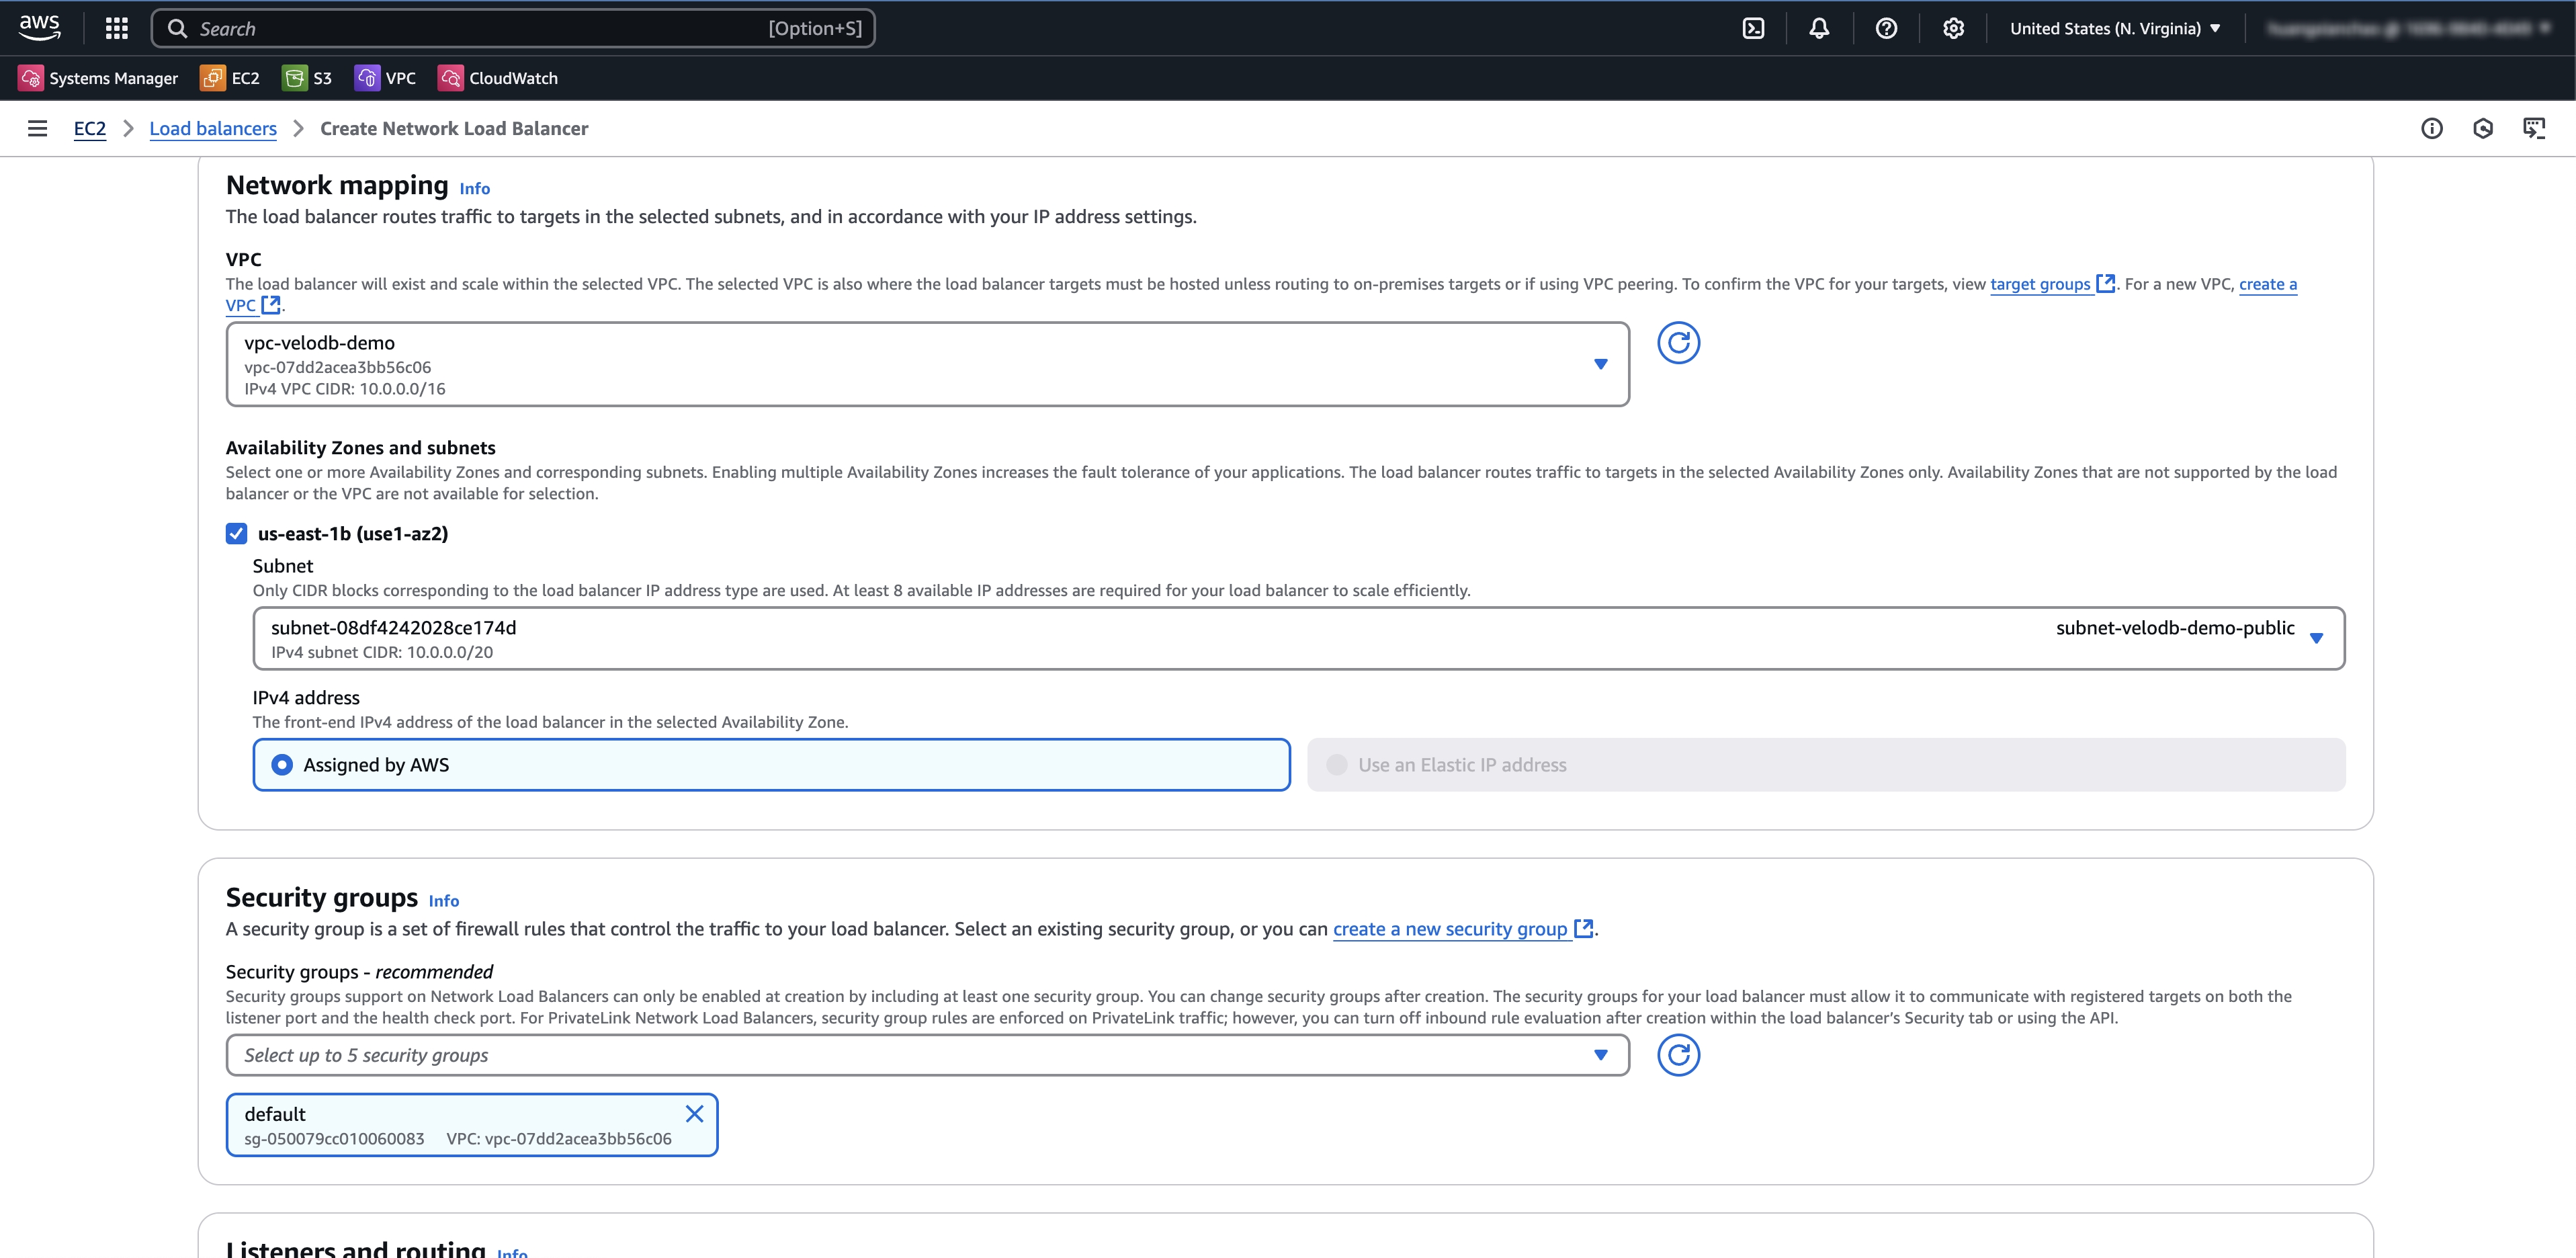Image resolution: width=2576 pixels, height=1258 pixels.
Task: Launch CloudShell from the top bar
Action: tap(1753, 28)
